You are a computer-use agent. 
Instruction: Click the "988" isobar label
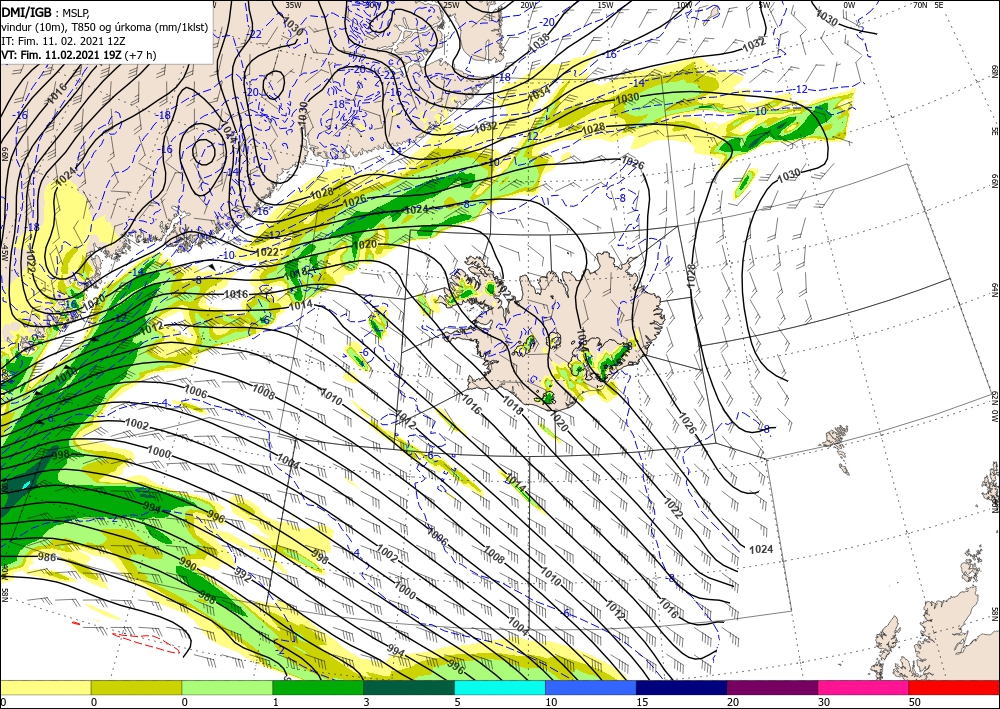[207, 597]
